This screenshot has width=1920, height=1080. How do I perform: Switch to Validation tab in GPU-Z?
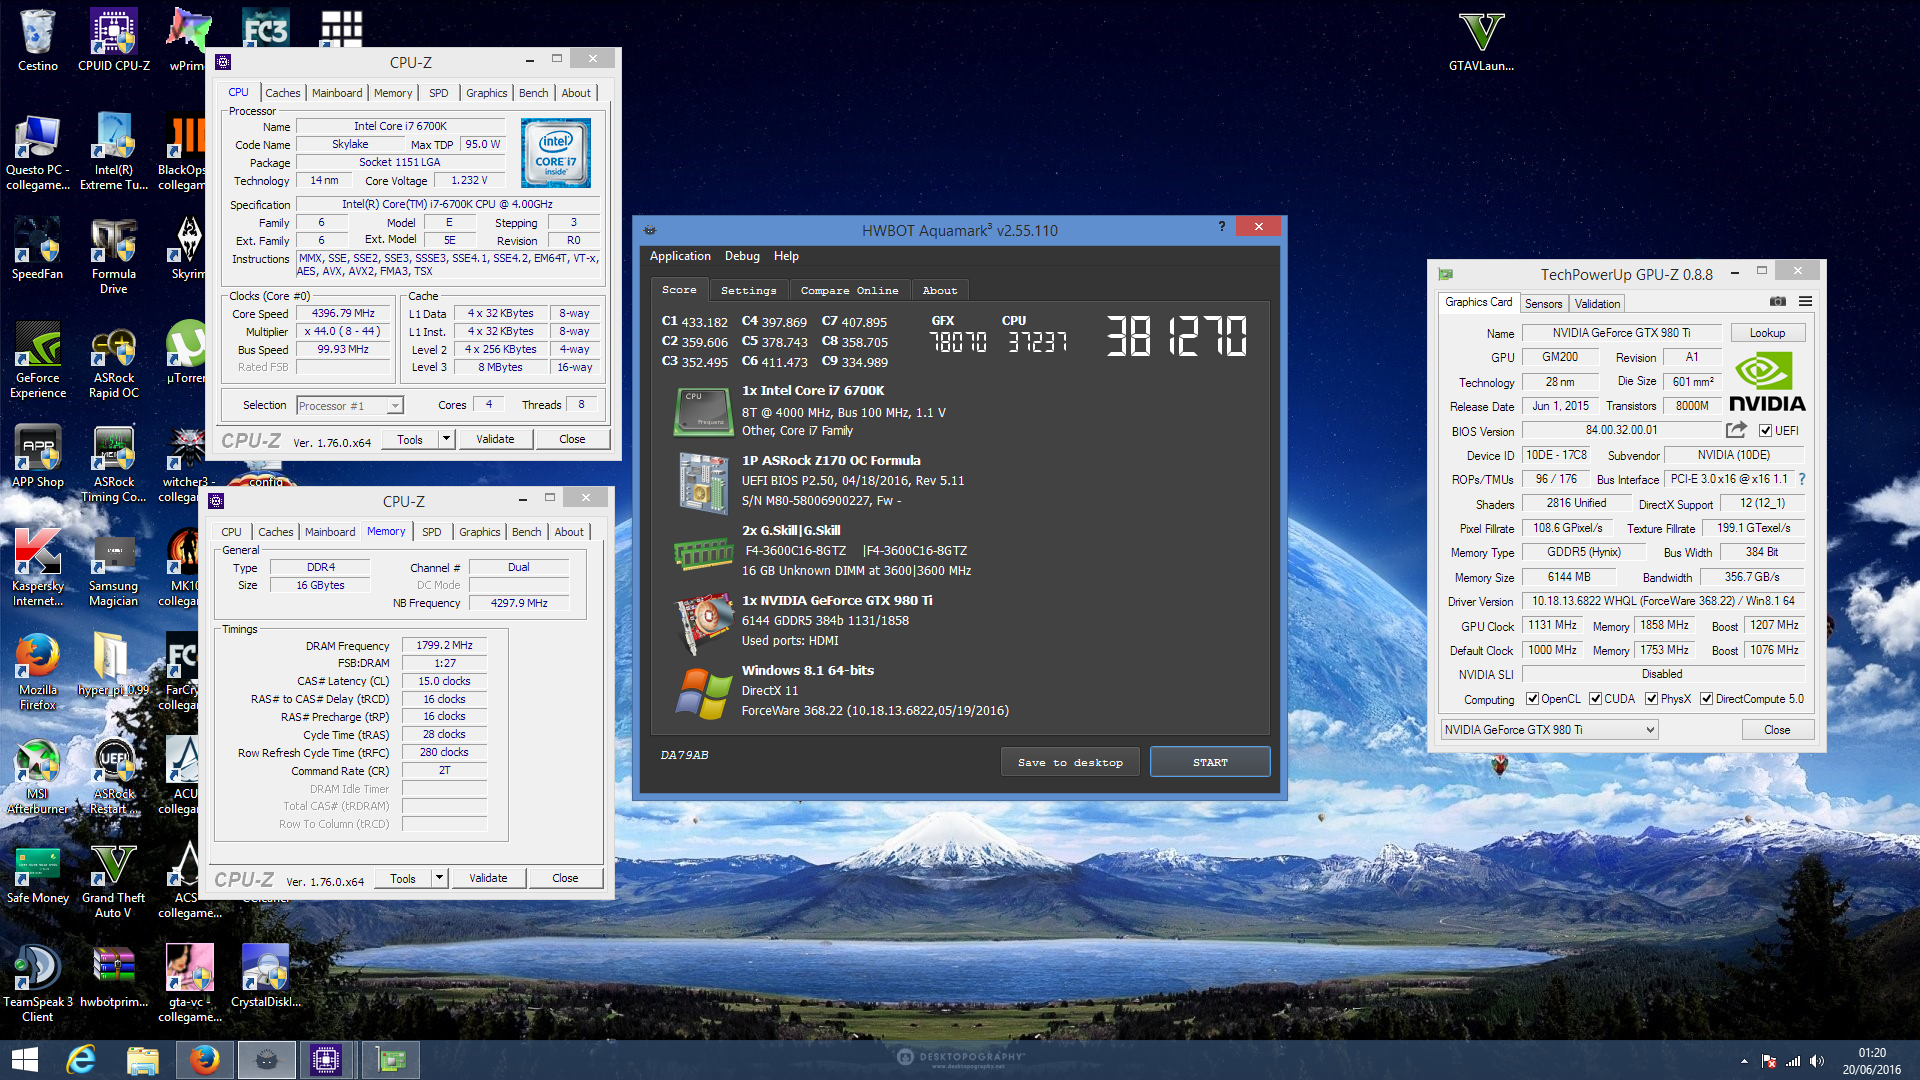click(1597, 304)
